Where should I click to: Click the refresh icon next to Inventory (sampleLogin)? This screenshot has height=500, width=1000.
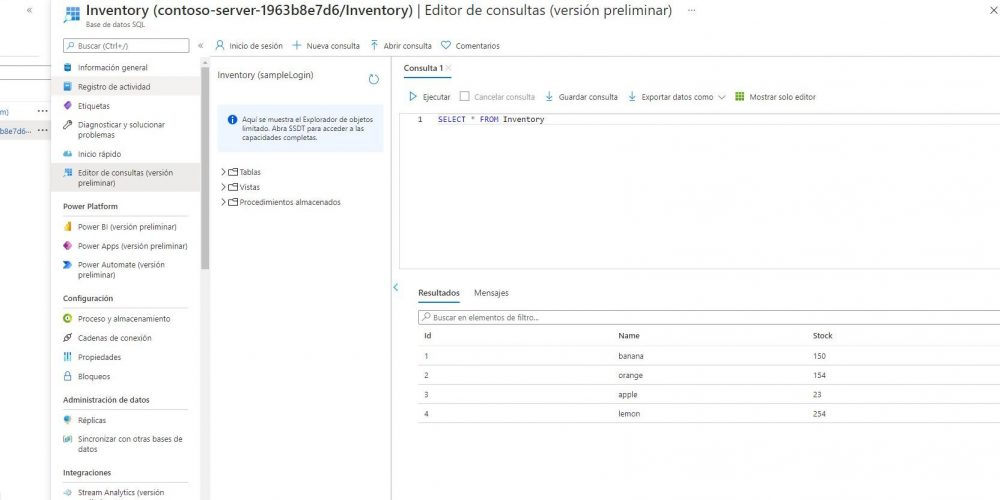coord(374,78)
